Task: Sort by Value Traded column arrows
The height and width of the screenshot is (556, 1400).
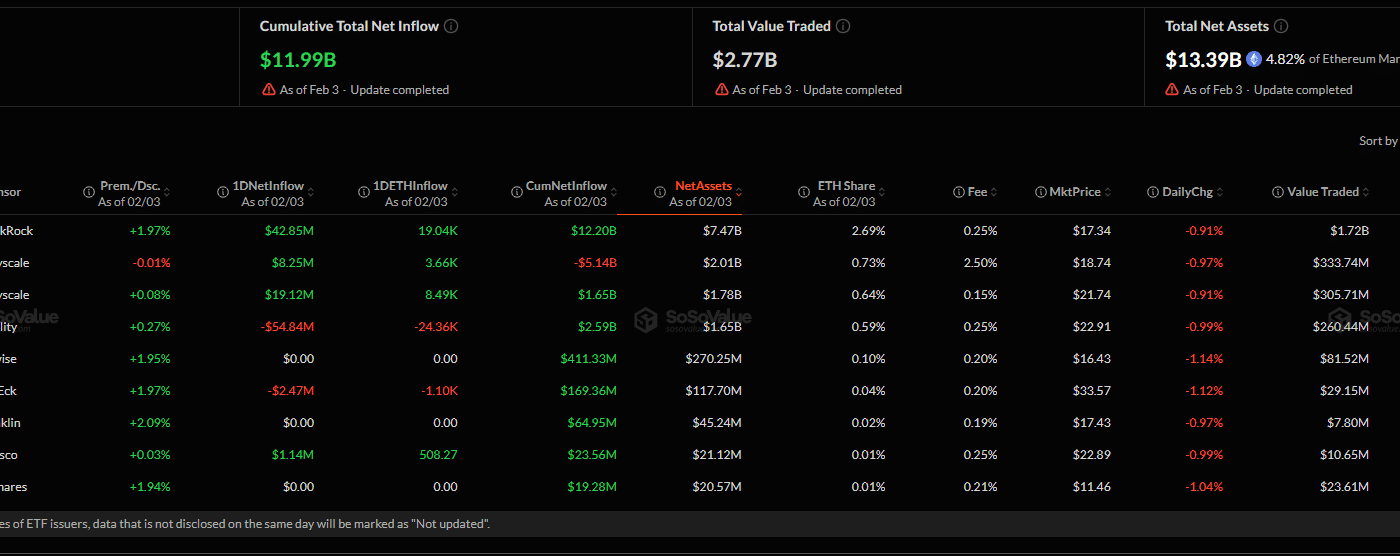Action: (1366, 192)
